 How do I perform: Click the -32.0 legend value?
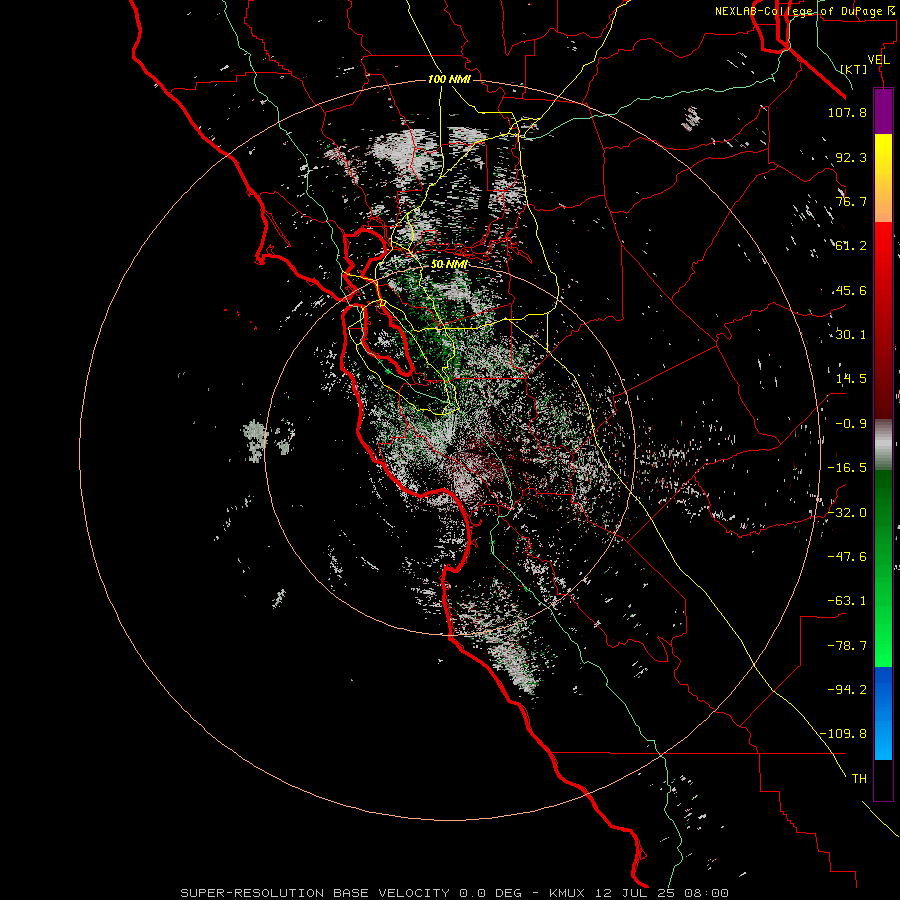pyautogui.click(x=847, y=513)
